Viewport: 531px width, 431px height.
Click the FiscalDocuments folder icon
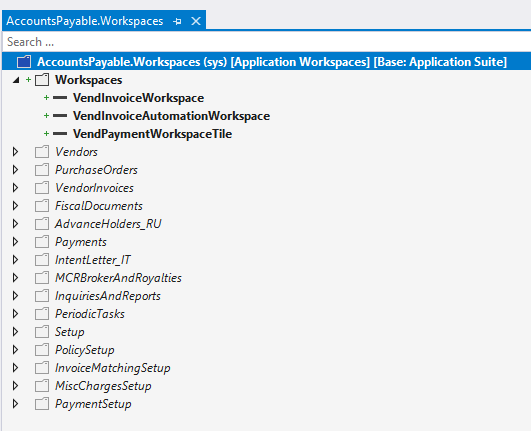tap(42, 206)
